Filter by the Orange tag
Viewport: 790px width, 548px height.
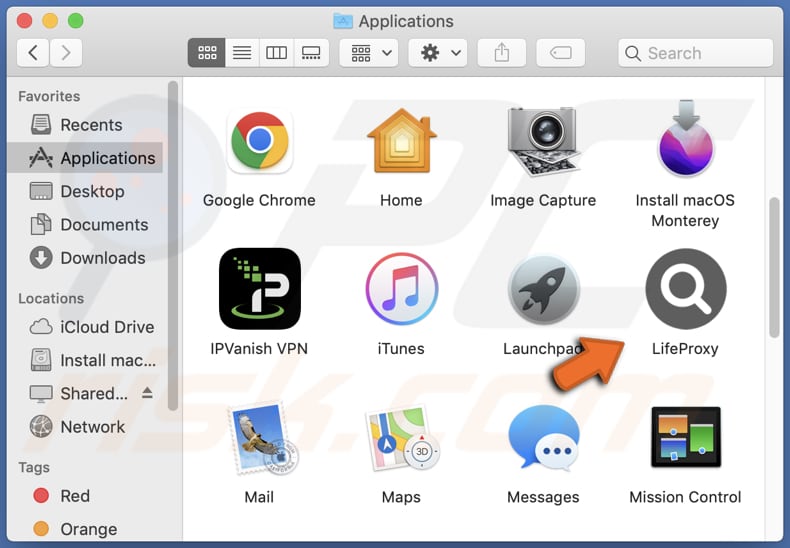[85, 529]
